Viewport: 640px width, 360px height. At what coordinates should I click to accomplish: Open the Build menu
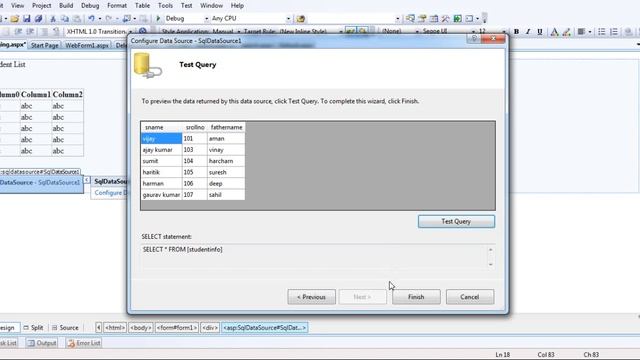click(66, 6)
